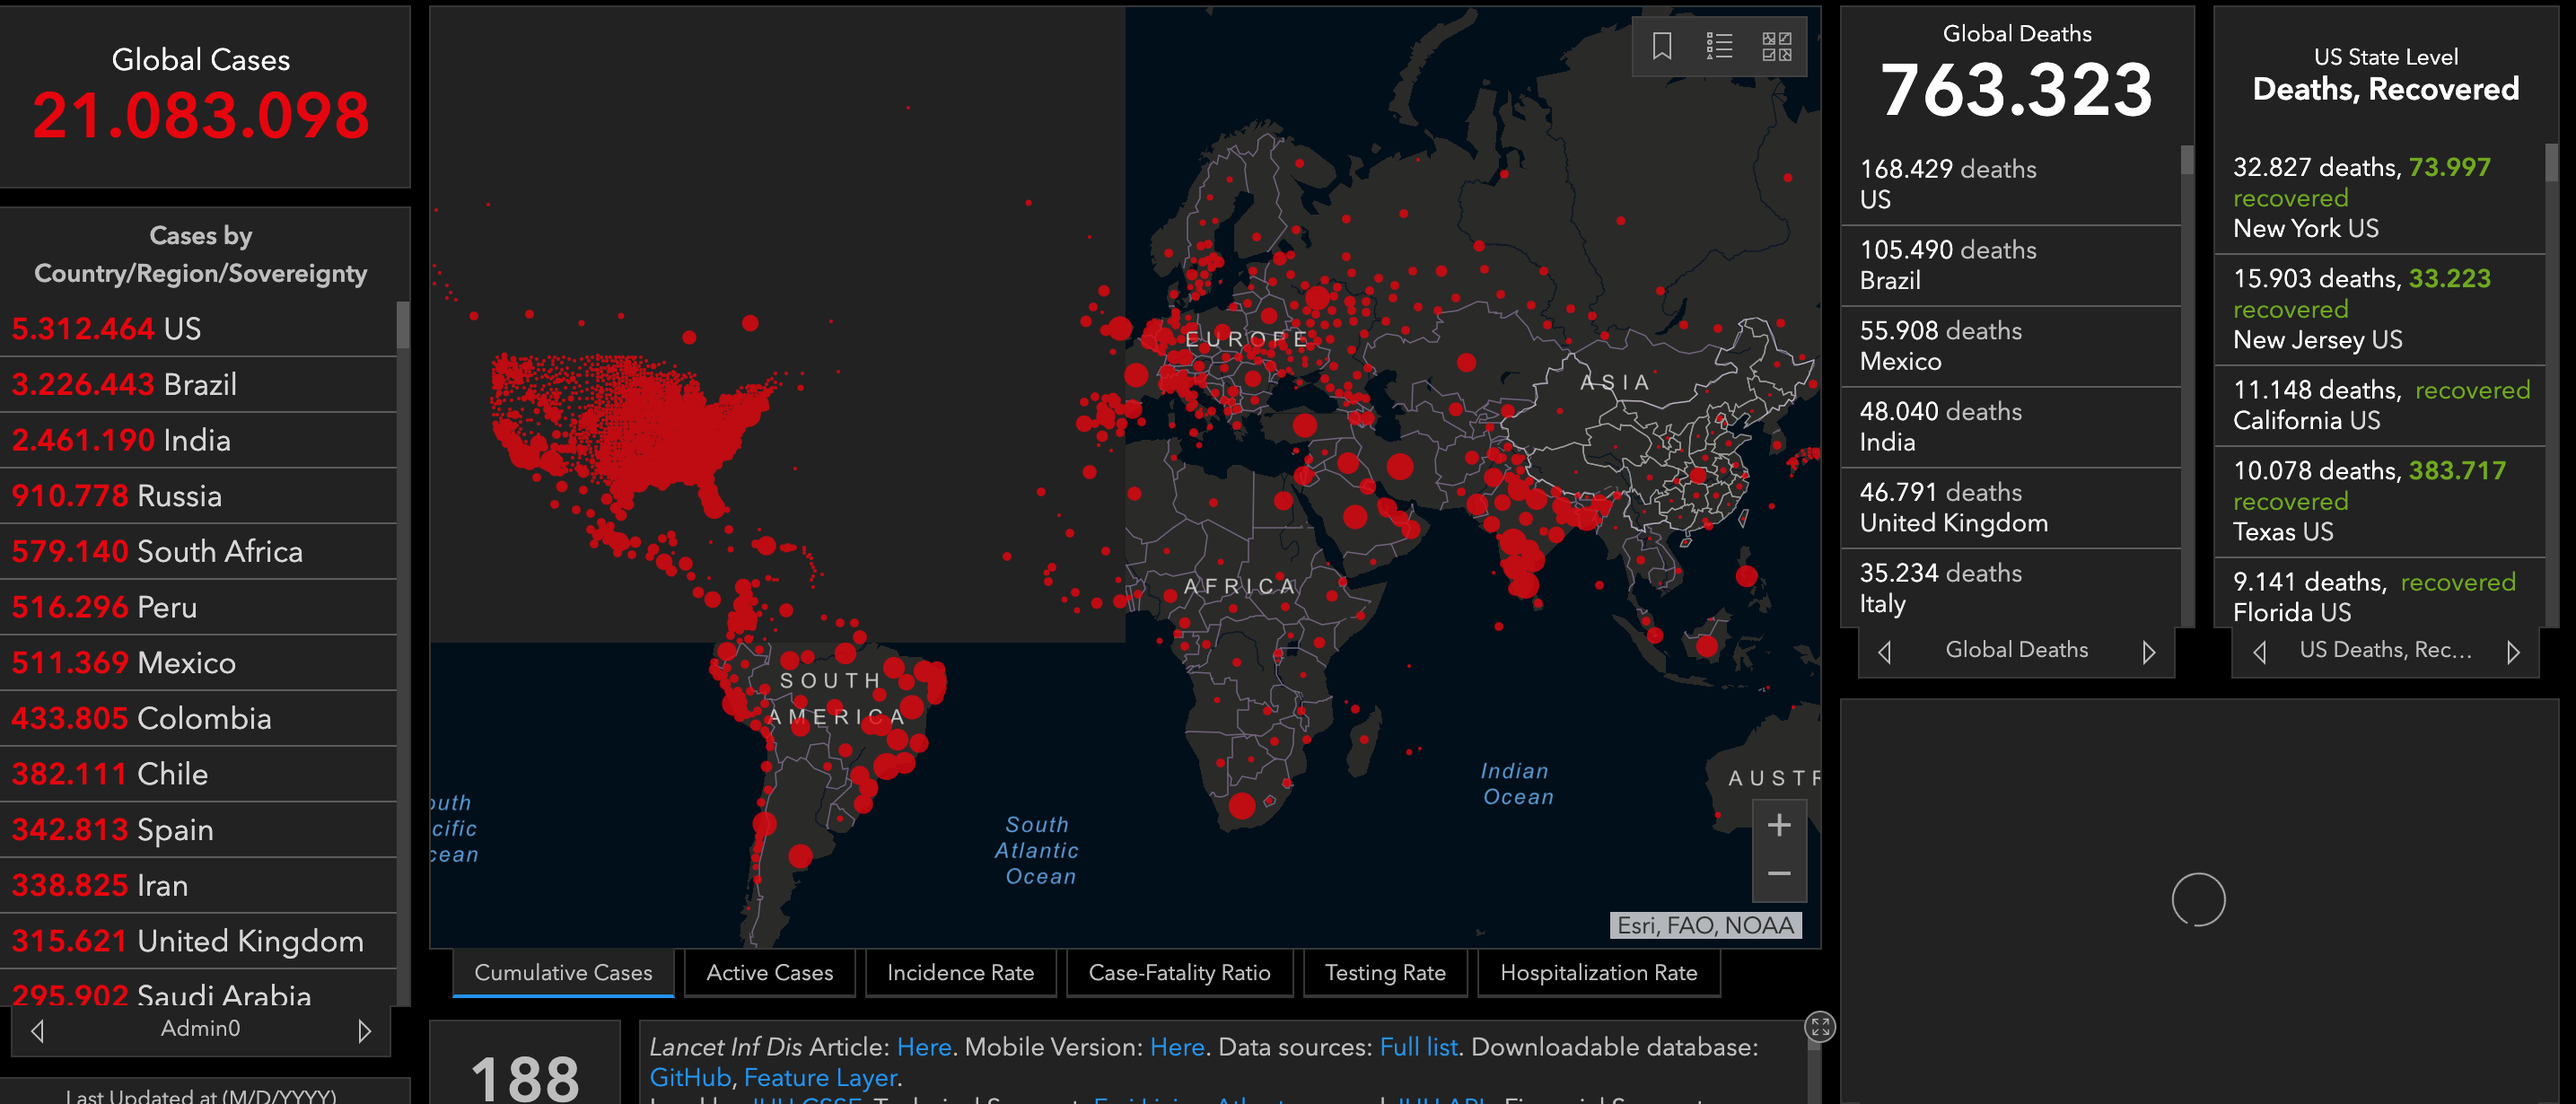2576x1104 pixels.
Task: Open the Case-Fatality Ratio tab
Action: pos(1178,972)
